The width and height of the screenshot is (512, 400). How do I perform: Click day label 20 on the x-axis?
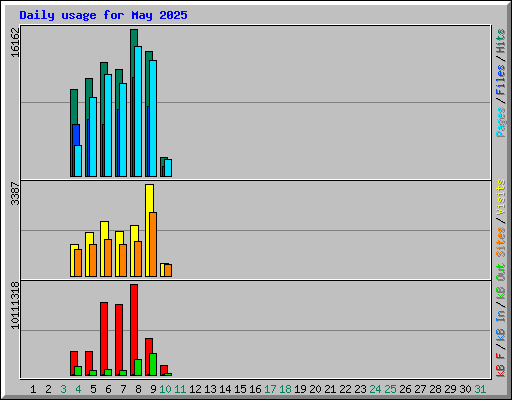(x=315, y=389)
